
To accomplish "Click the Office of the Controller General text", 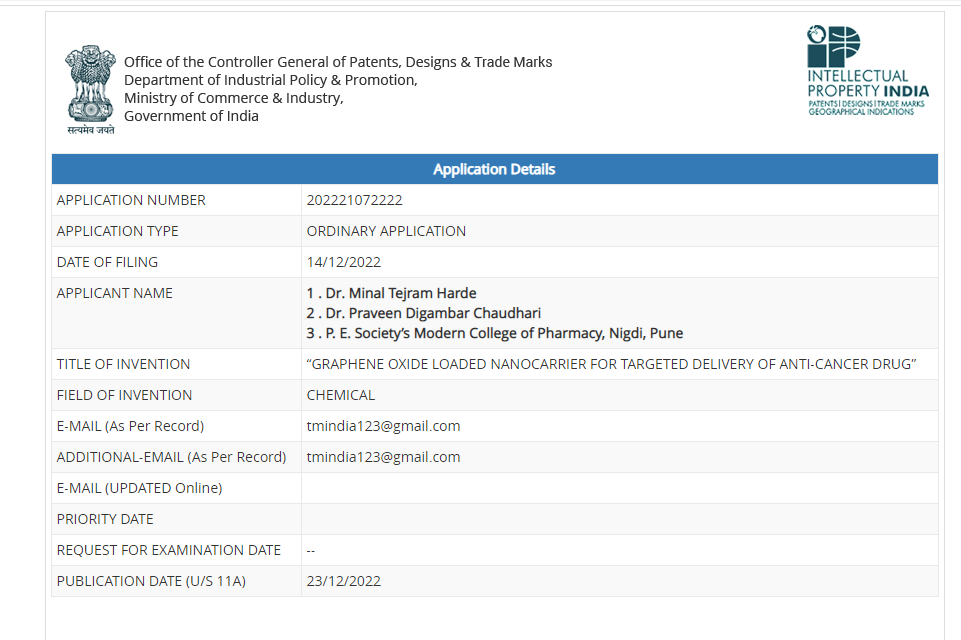I will pos(338,62).
